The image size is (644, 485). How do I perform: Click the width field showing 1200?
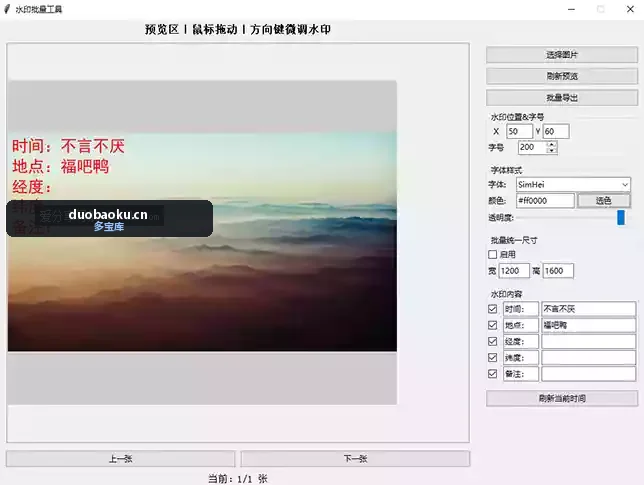pos(514,271)
